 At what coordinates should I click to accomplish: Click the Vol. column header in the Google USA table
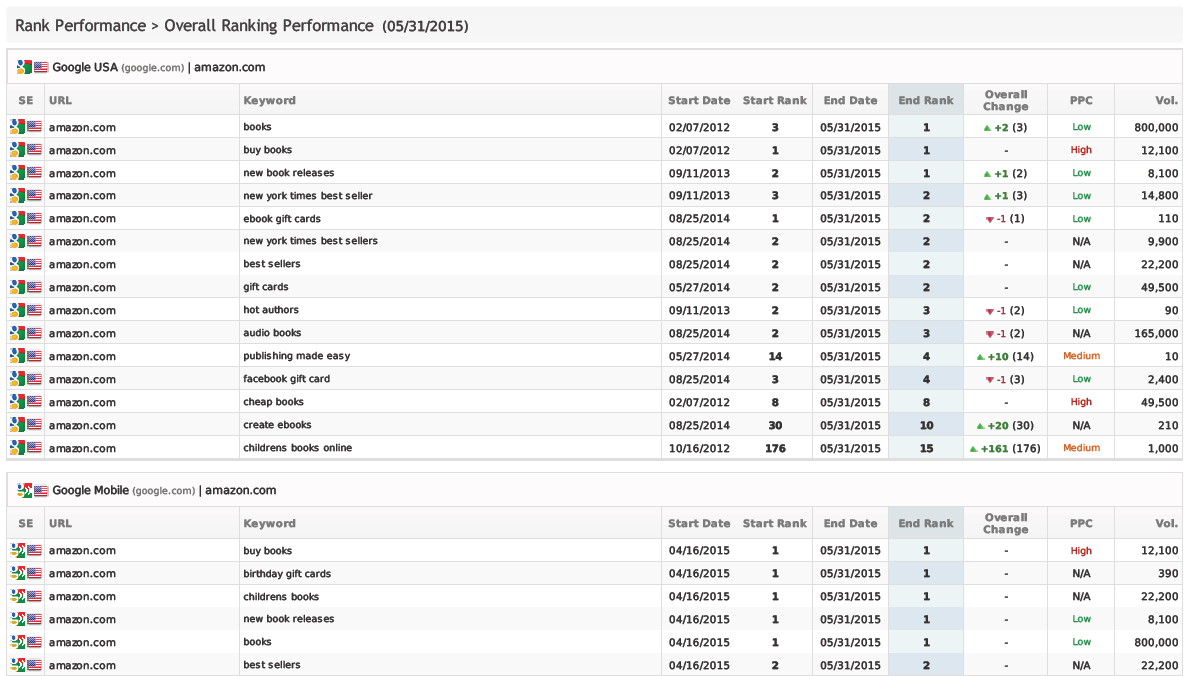[x=1166, y=100]
